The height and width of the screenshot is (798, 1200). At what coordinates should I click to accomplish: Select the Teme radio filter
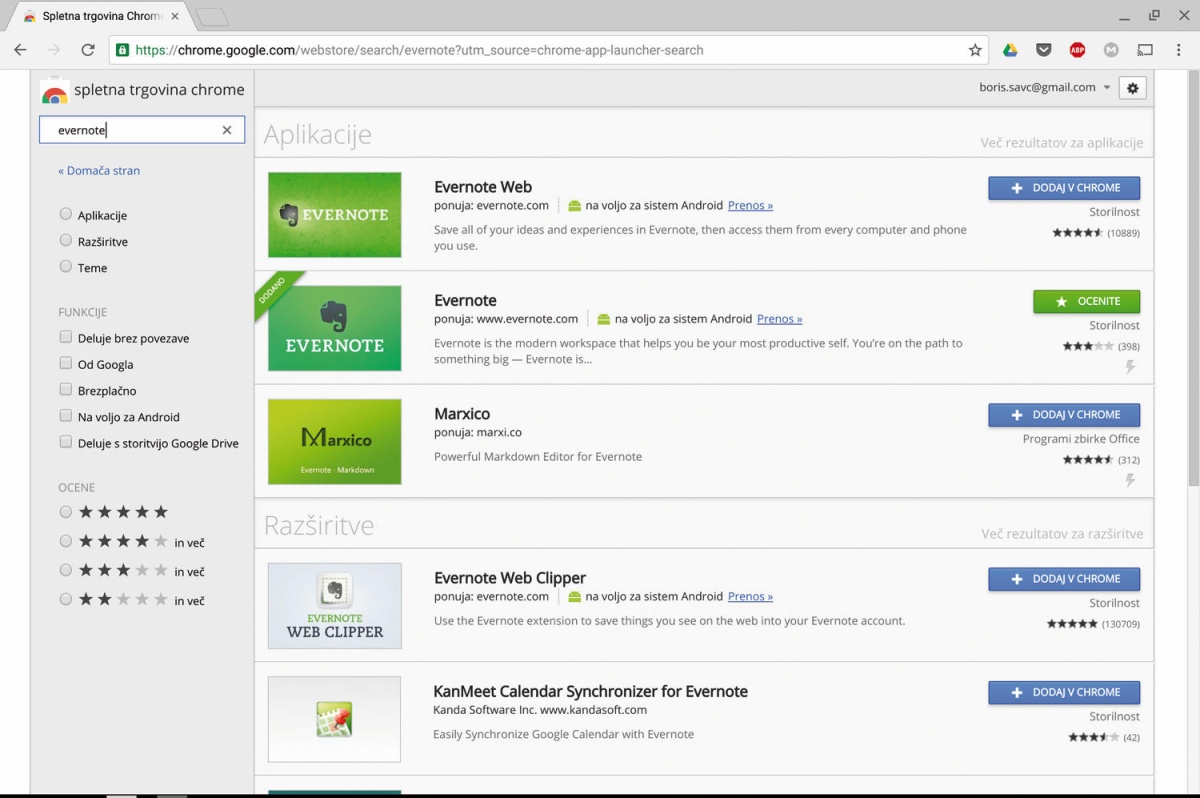[66, 267]
